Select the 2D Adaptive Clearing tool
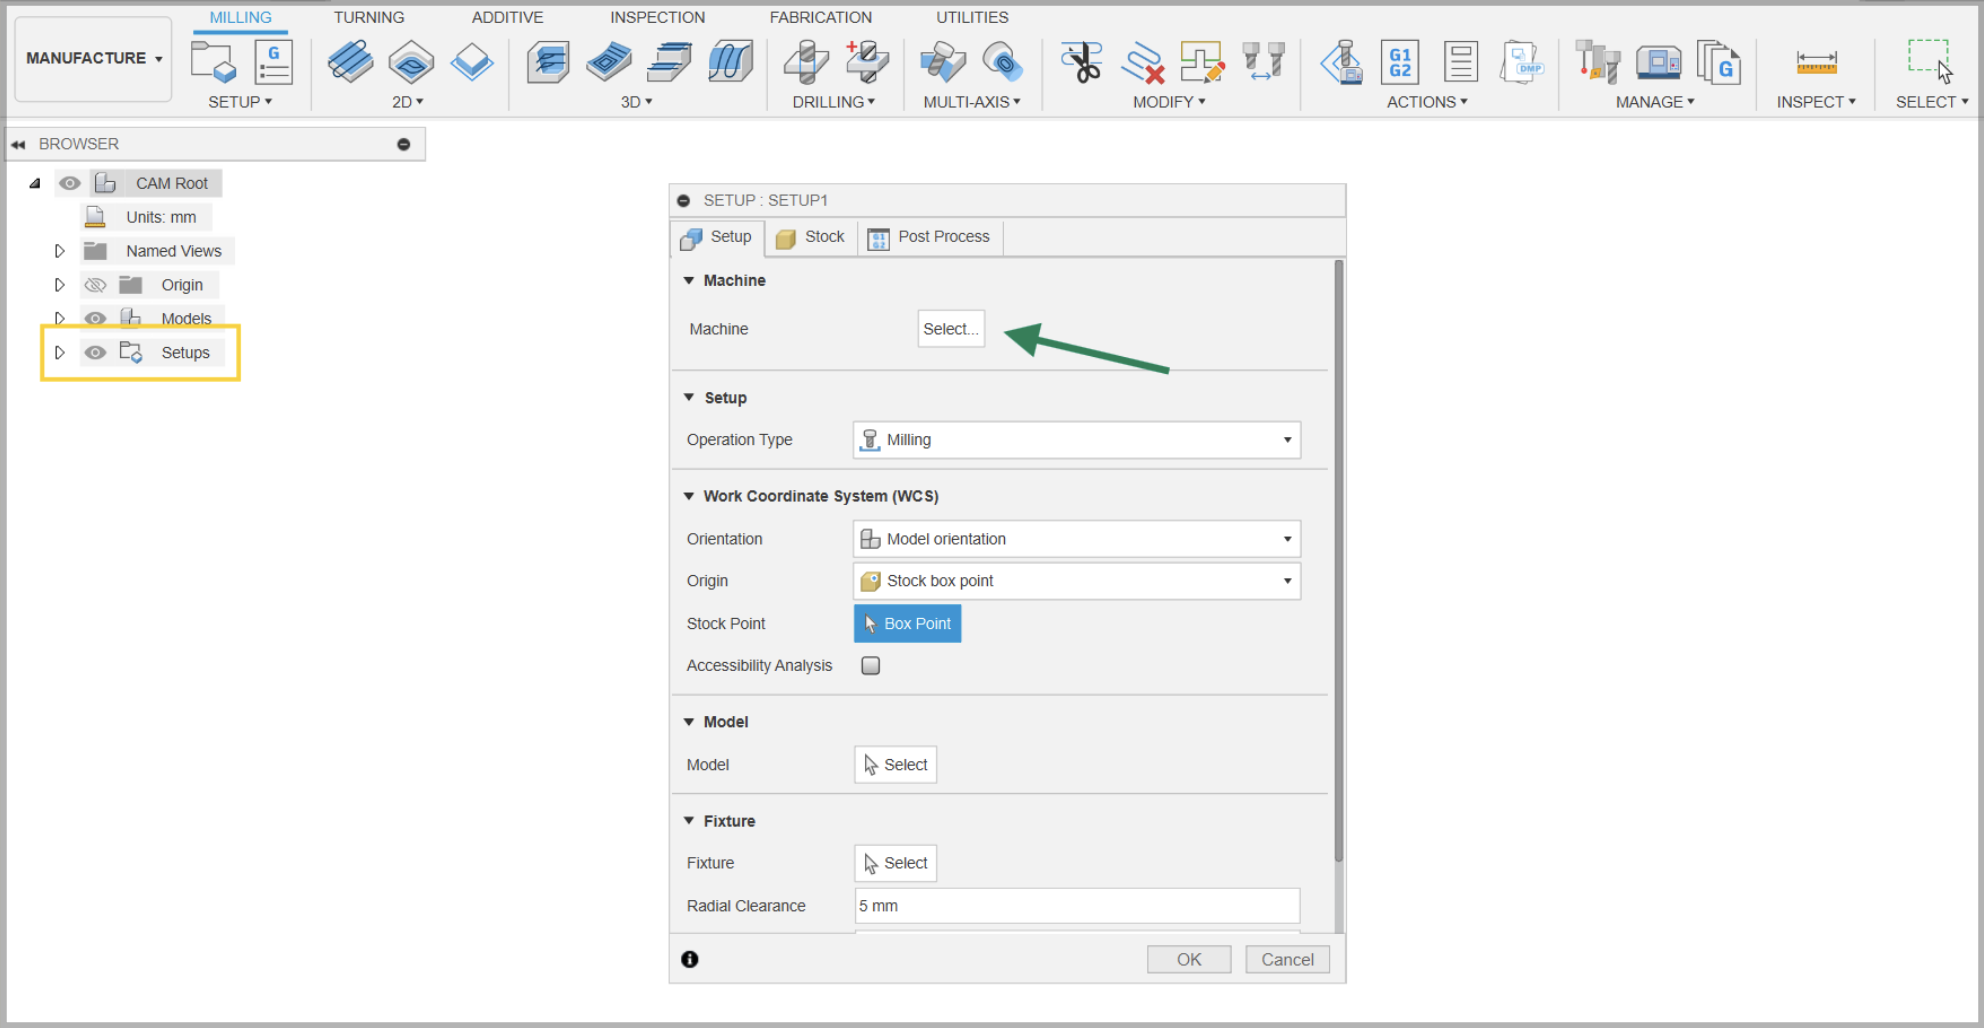 tap(350, 60)
